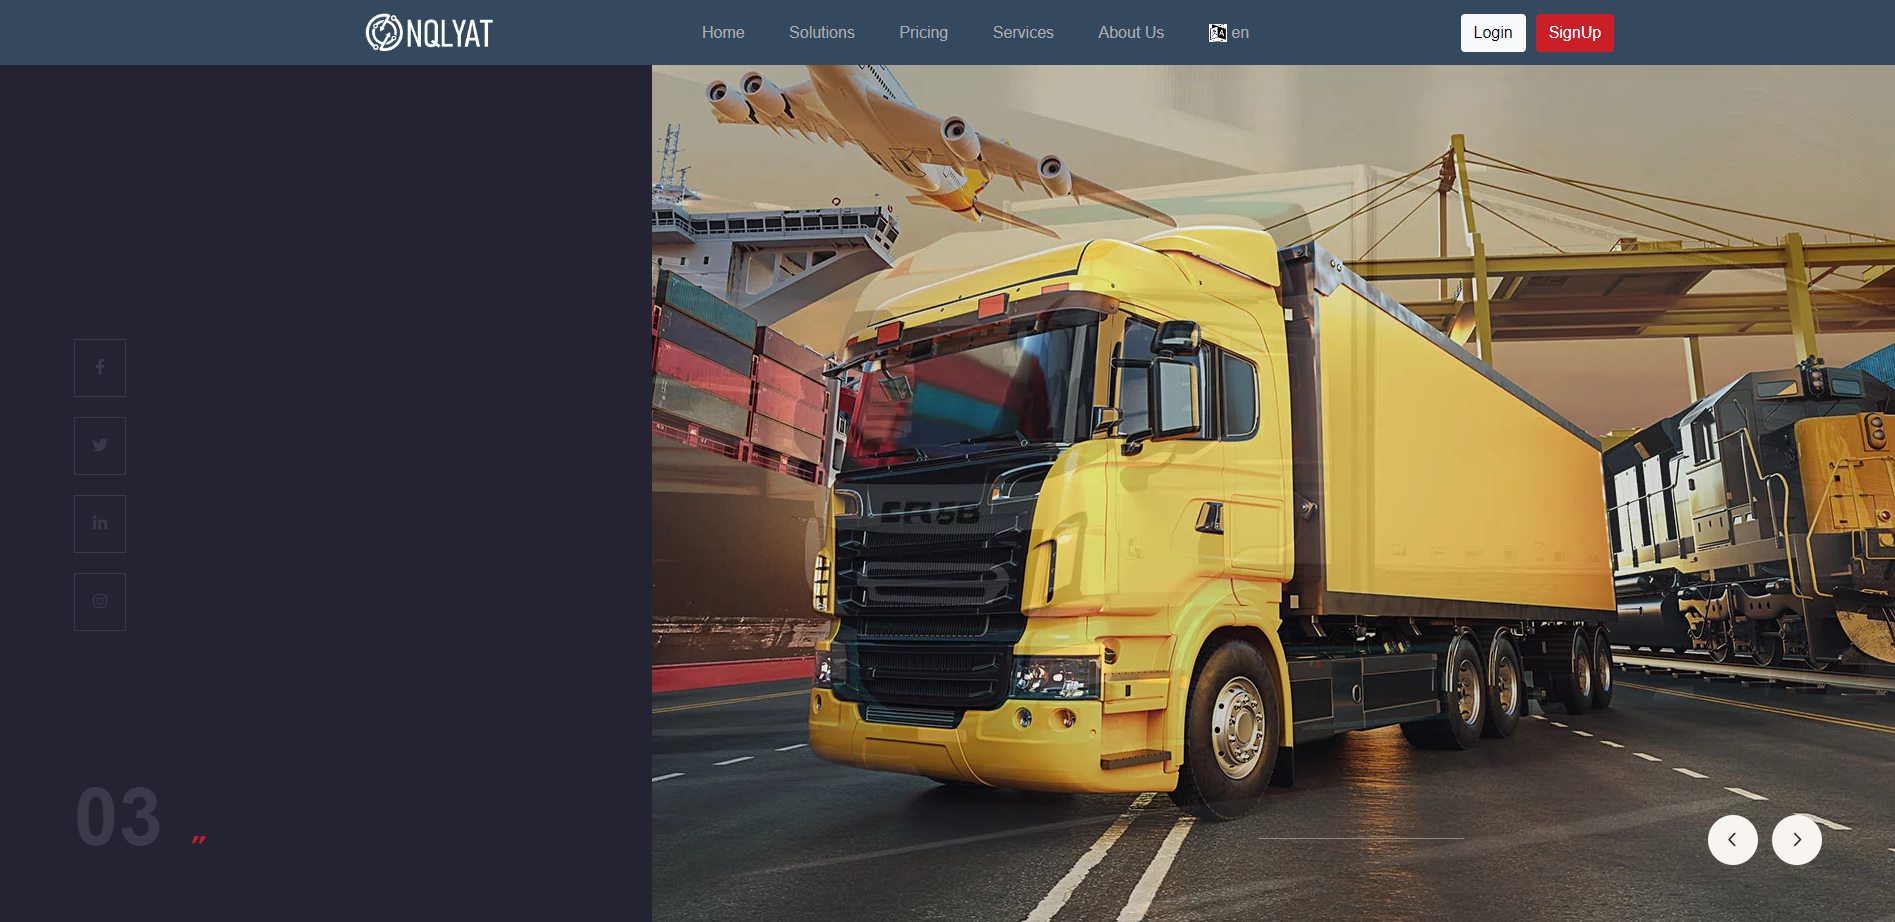Open the LinkedIn social link
1895x922 pixels.
(100, 524)
